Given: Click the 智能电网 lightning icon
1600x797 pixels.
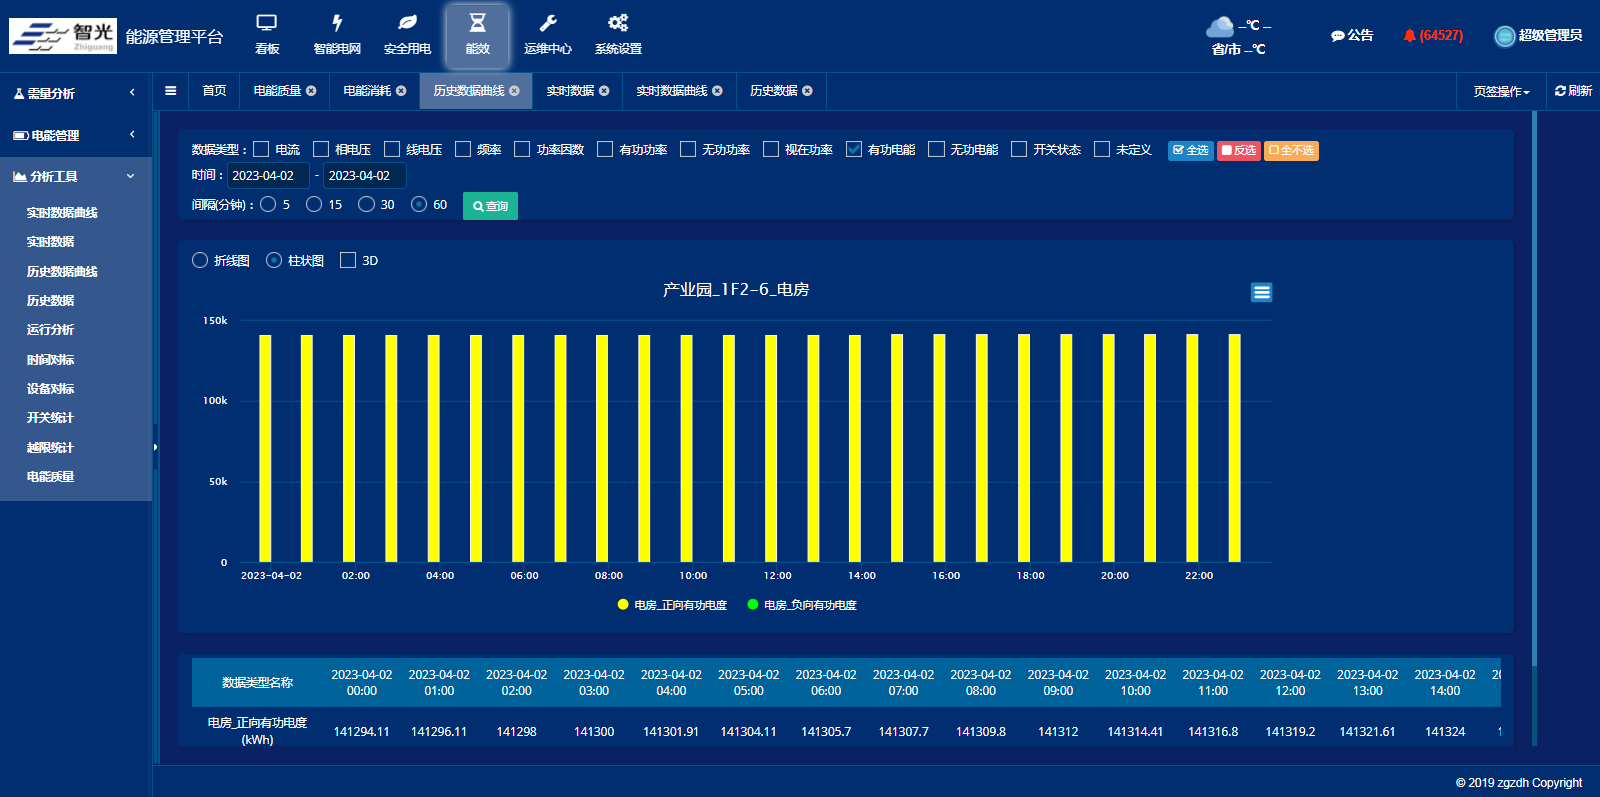Looking at the screenshot, I should [337, 24].
